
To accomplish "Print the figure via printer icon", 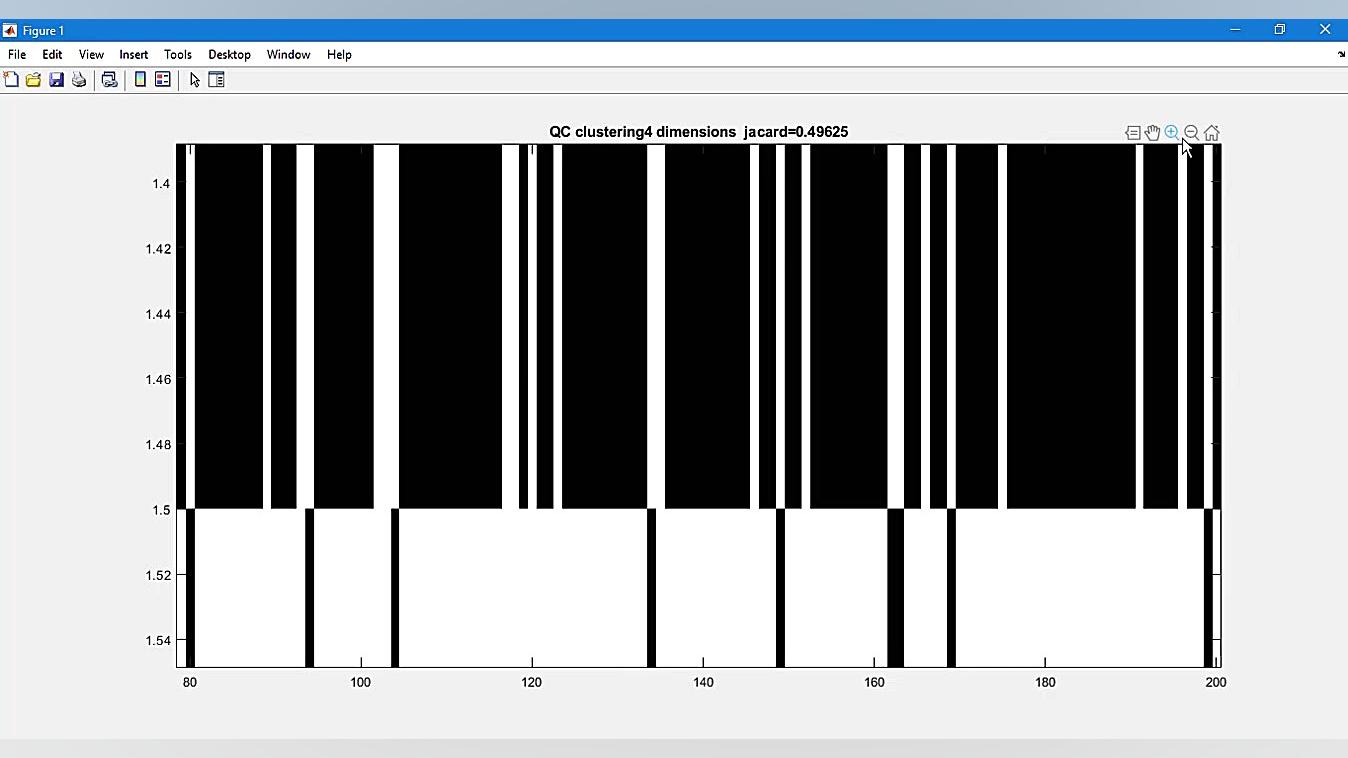I will click(79, 80).
